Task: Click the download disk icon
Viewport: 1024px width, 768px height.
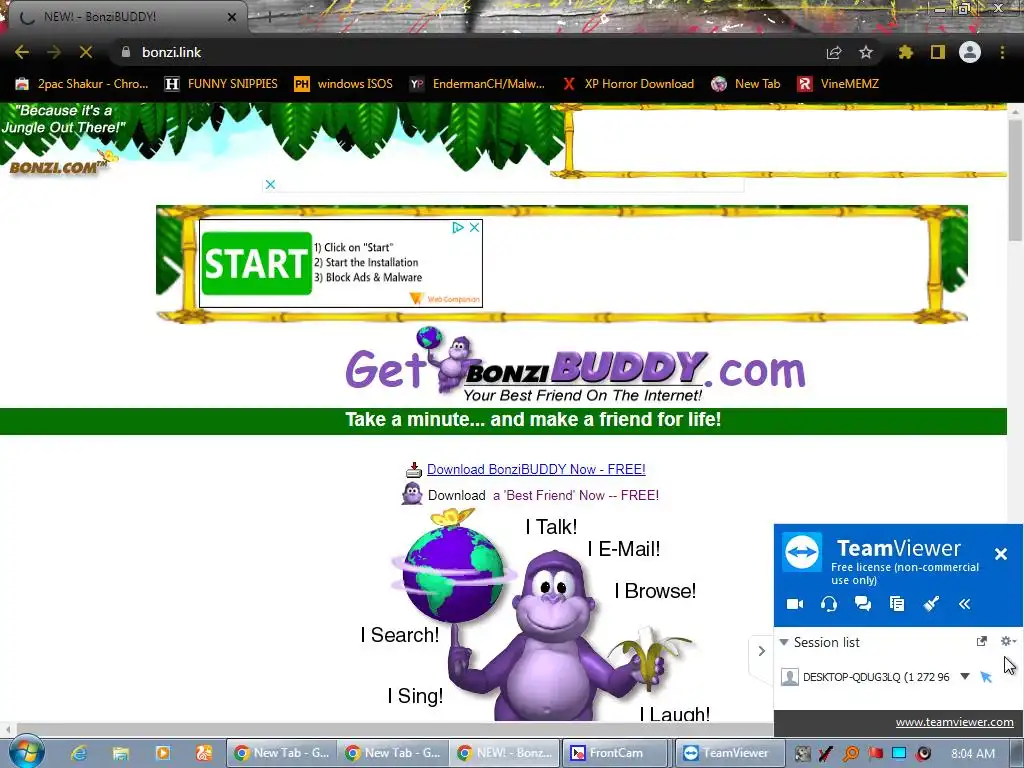Action: coord(413,470)
